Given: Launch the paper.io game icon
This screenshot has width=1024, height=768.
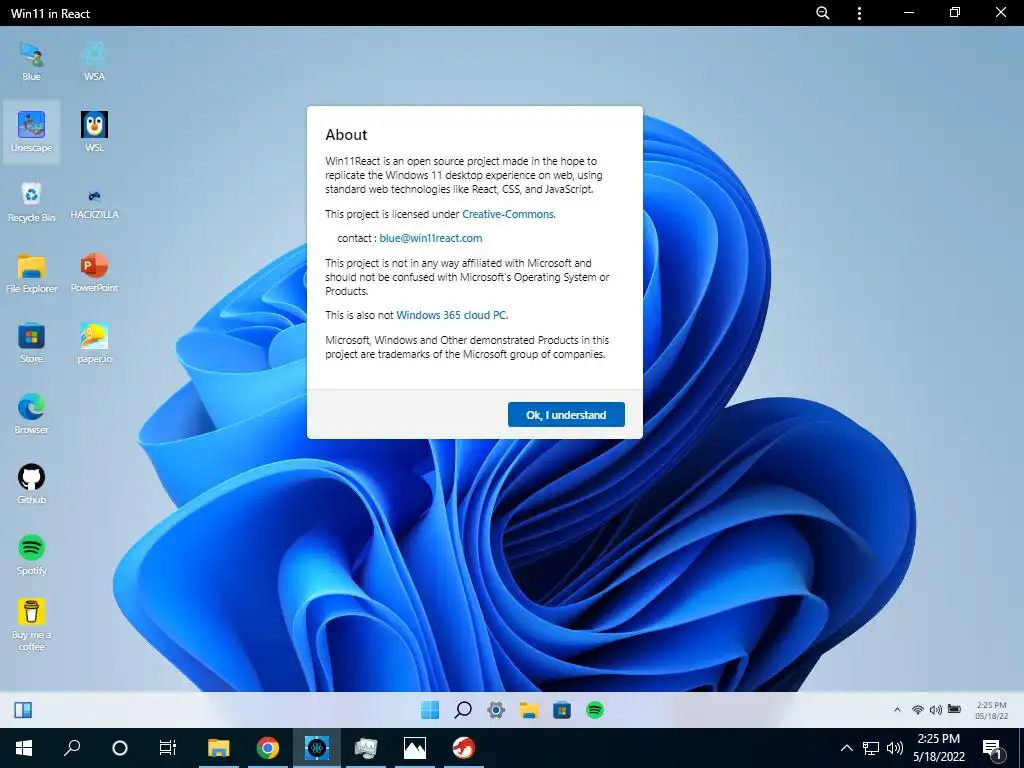Looking at the screenshot, I should pyautogui.click(x=94, y=343).
